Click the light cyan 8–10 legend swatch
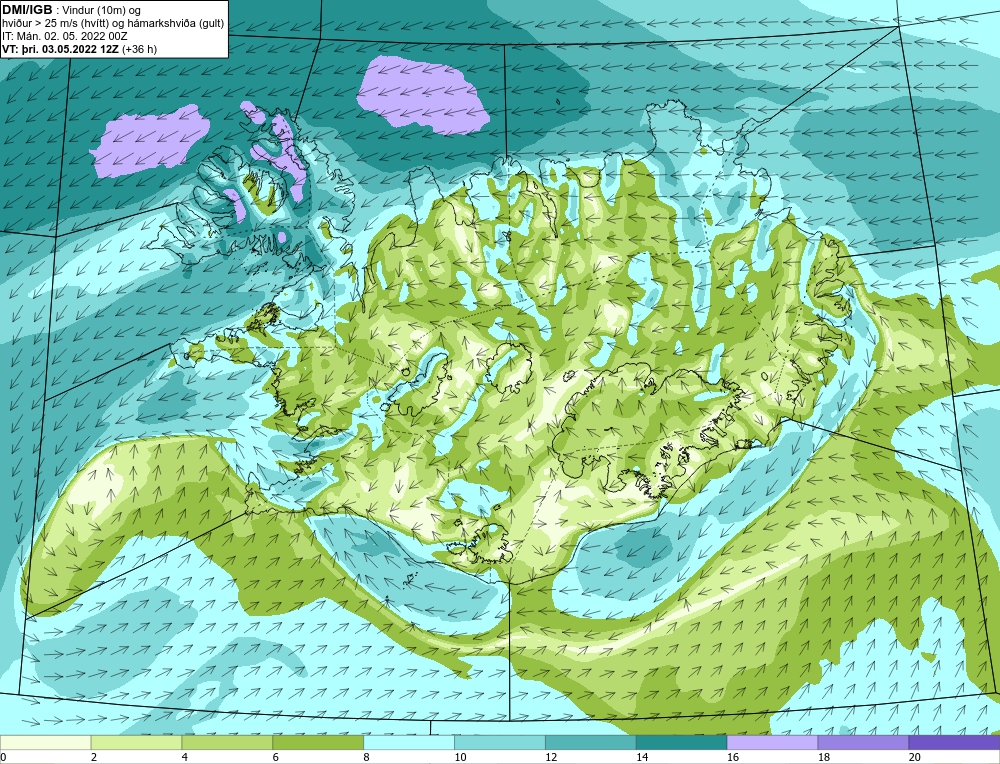Image resolution: width=1000 pixels, height=764 pixels. [x=409, y=742]
